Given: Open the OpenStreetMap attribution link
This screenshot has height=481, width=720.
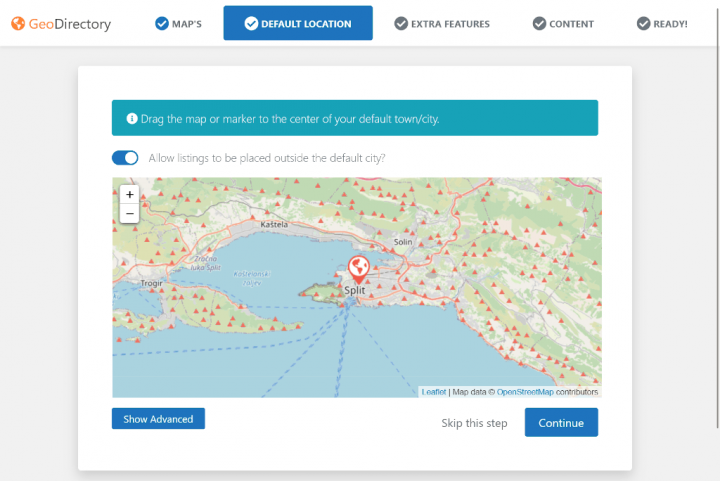Looking at the screenshot, I should click(x=525, y=392).
